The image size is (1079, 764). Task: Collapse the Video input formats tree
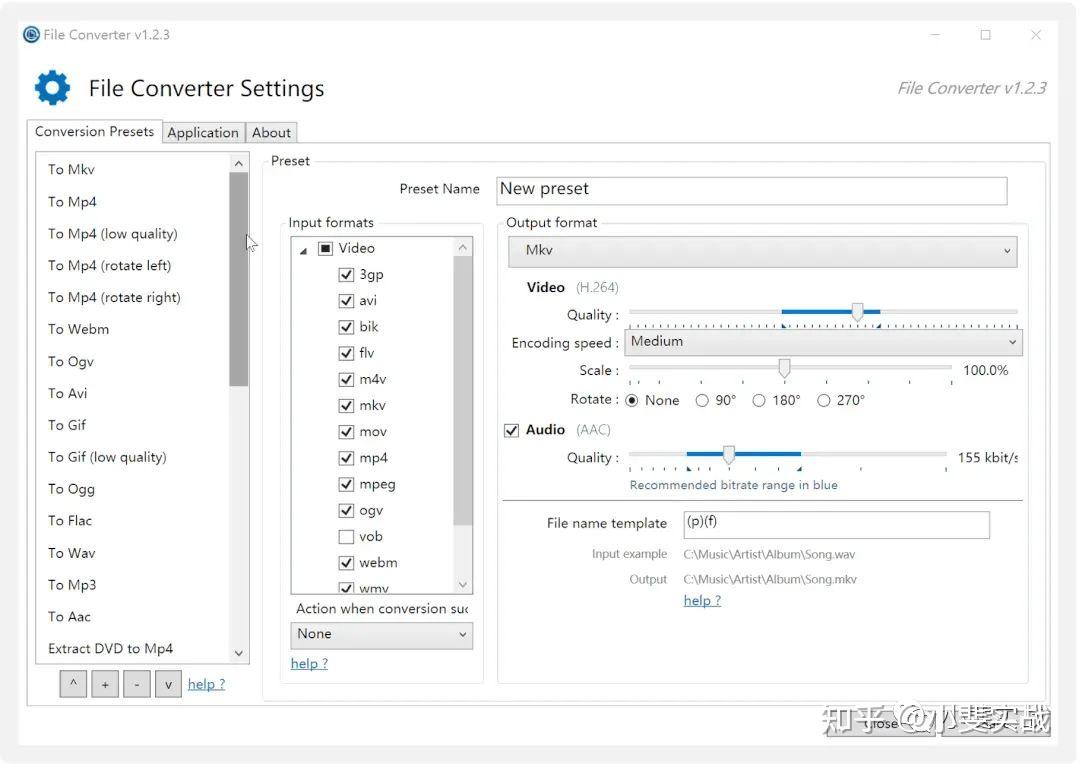[x=304, y=249]
